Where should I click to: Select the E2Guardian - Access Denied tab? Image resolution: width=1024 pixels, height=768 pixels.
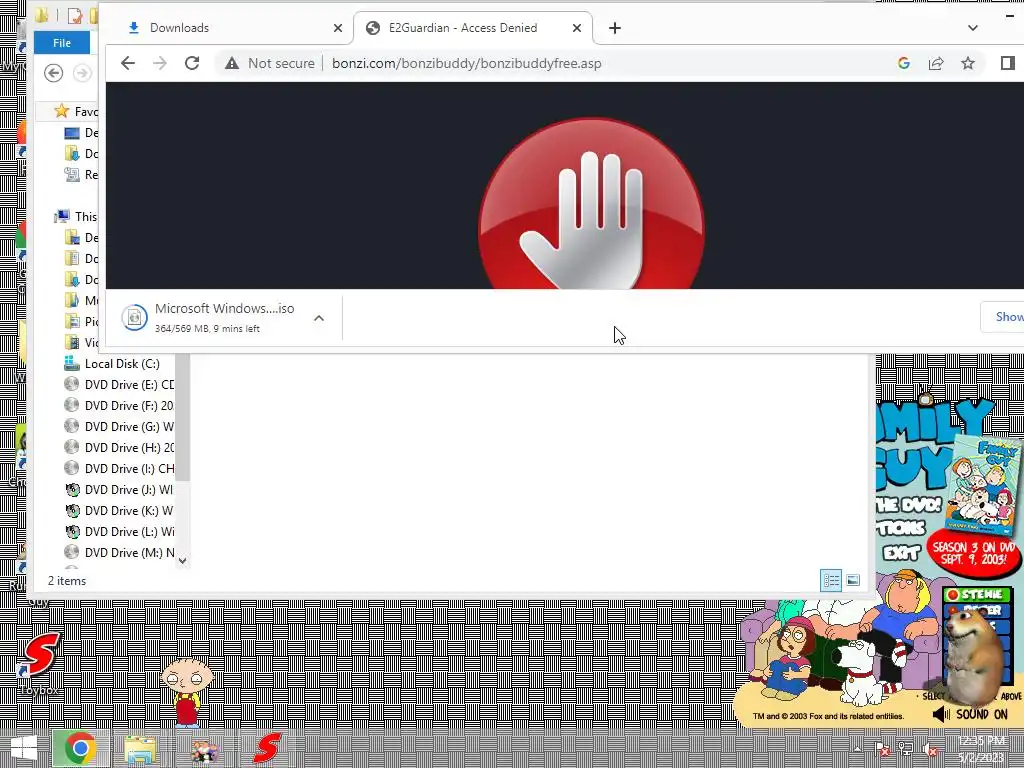[x=473, y=28]
